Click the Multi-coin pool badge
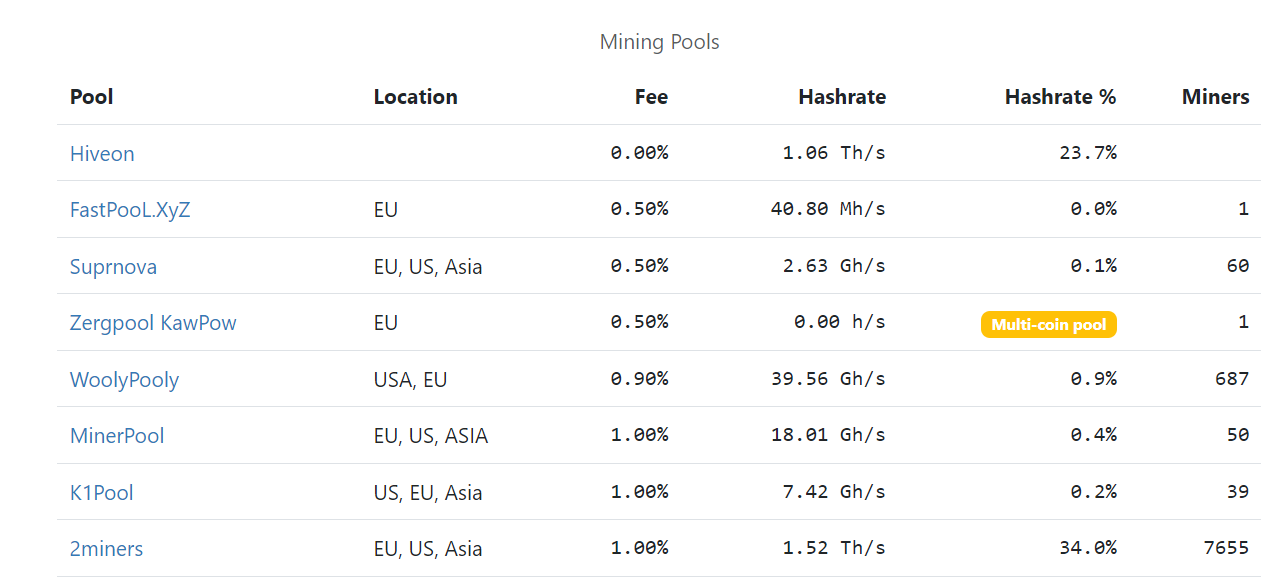The width and height of the screenshot is (1279, 579). pos(1049,325)
